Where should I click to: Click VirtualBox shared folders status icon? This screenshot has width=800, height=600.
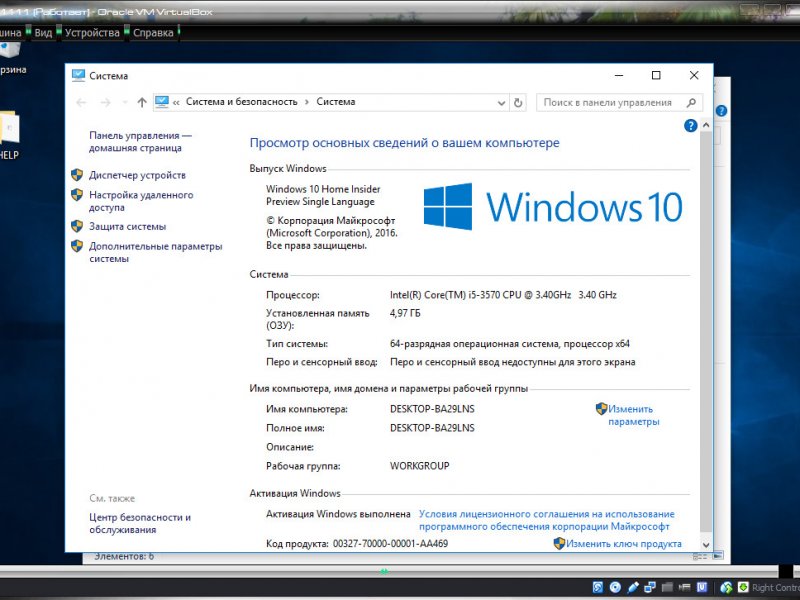pos(667,588)
